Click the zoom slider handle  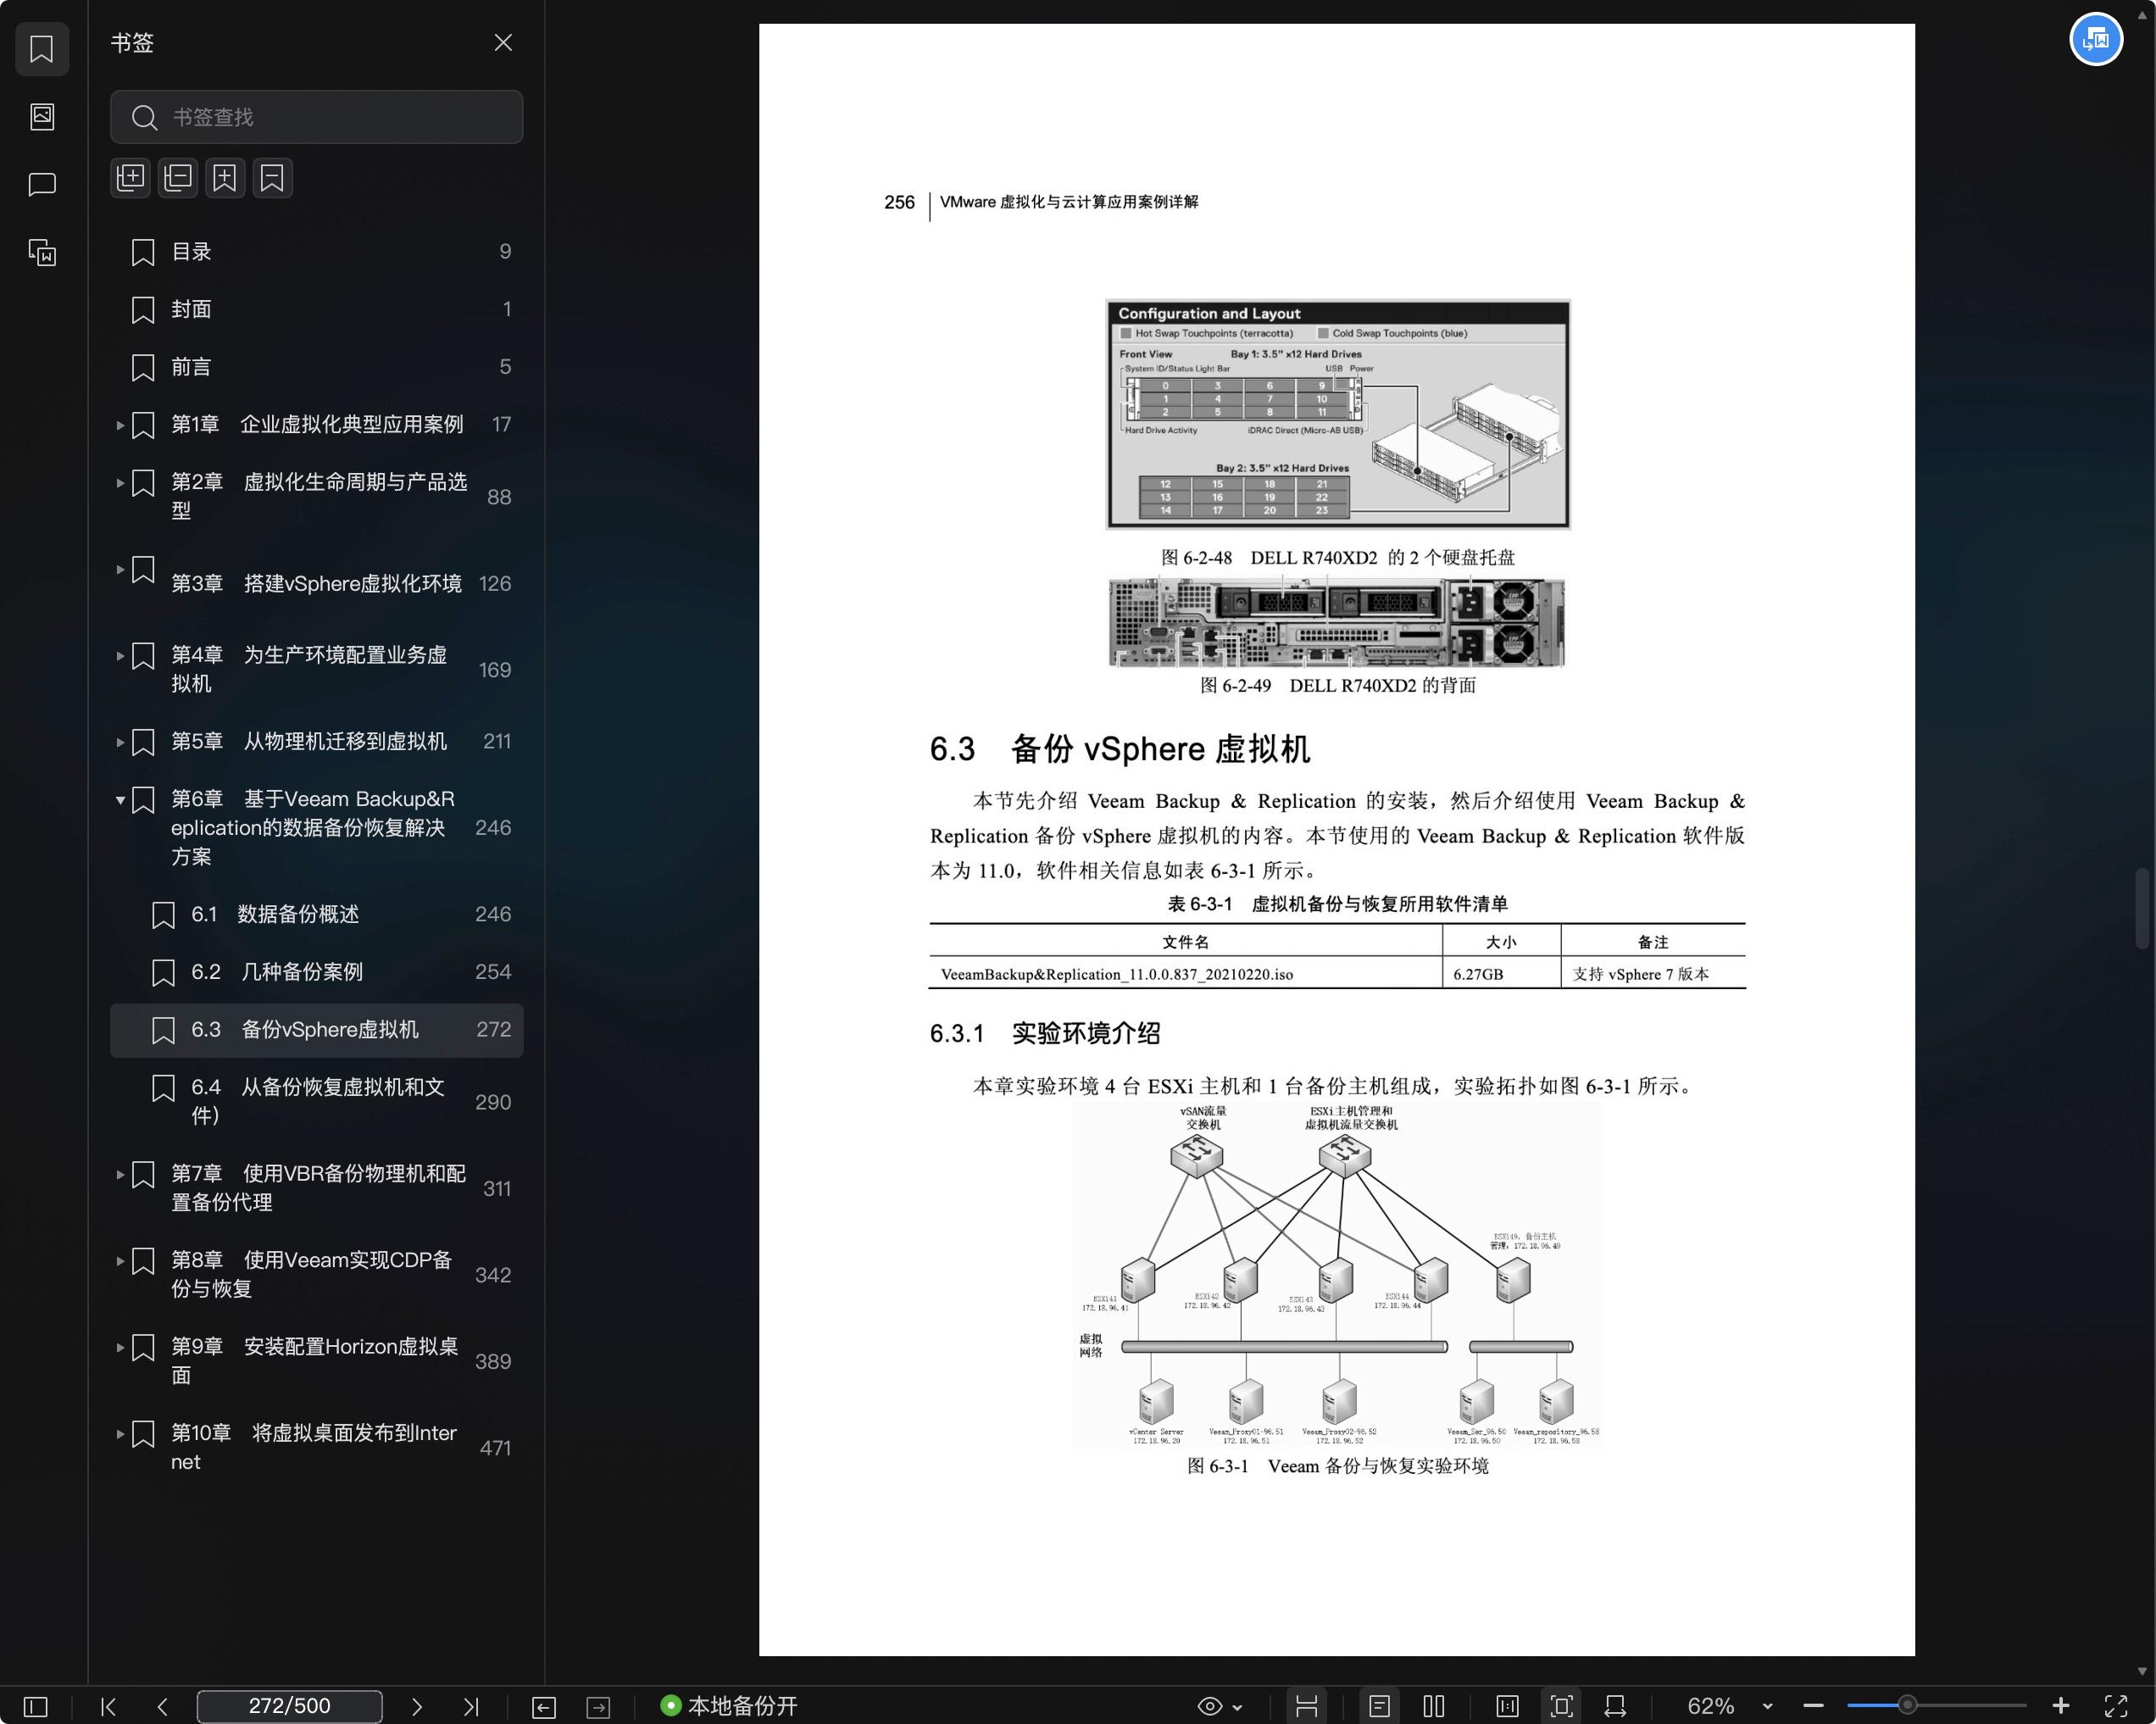[1907, 1705]
